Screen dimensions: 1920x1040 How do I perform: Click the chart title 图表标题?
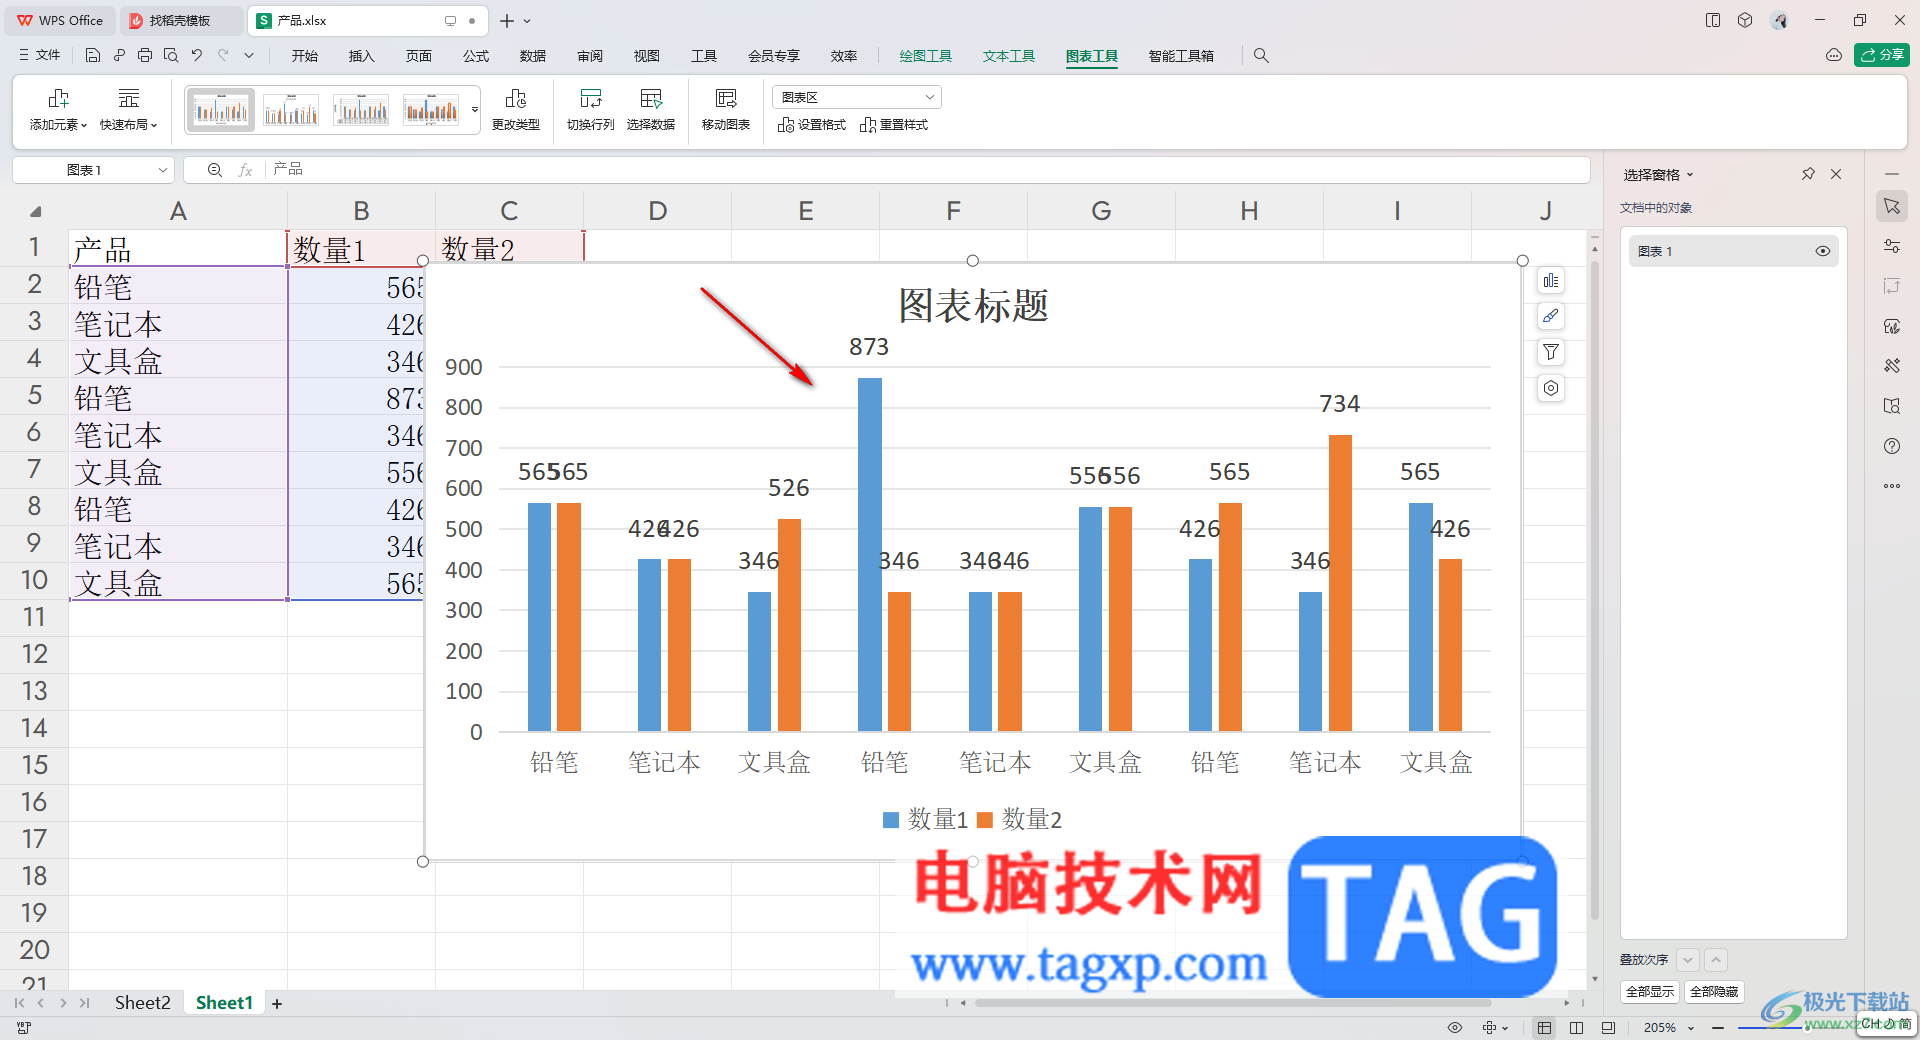[x=973, y=305]
